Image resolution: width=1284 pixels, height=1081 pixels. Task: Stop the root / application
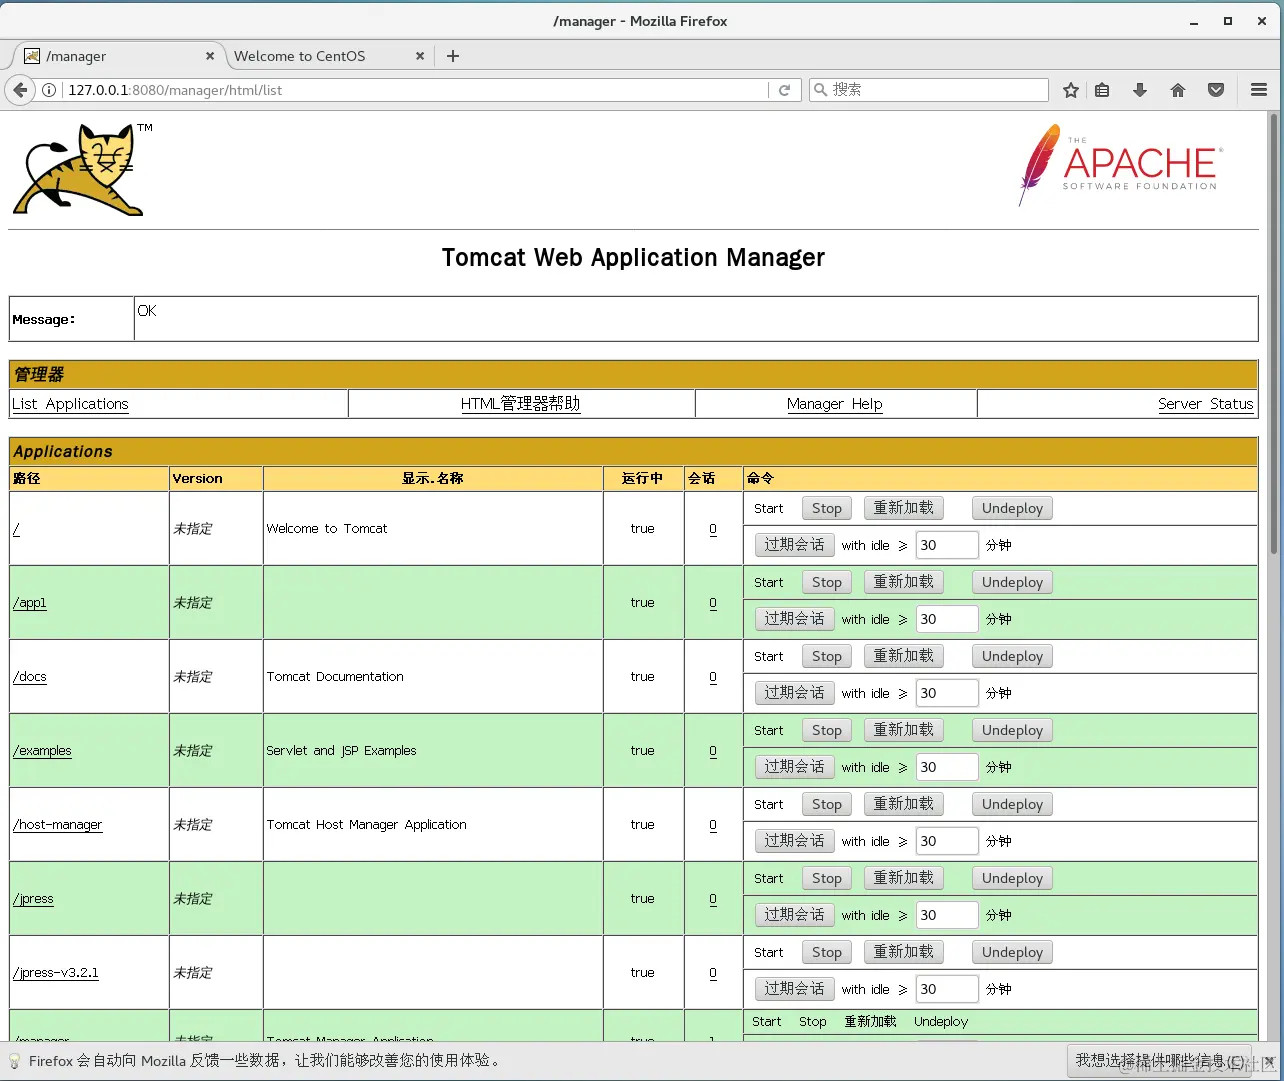[827, 508]
